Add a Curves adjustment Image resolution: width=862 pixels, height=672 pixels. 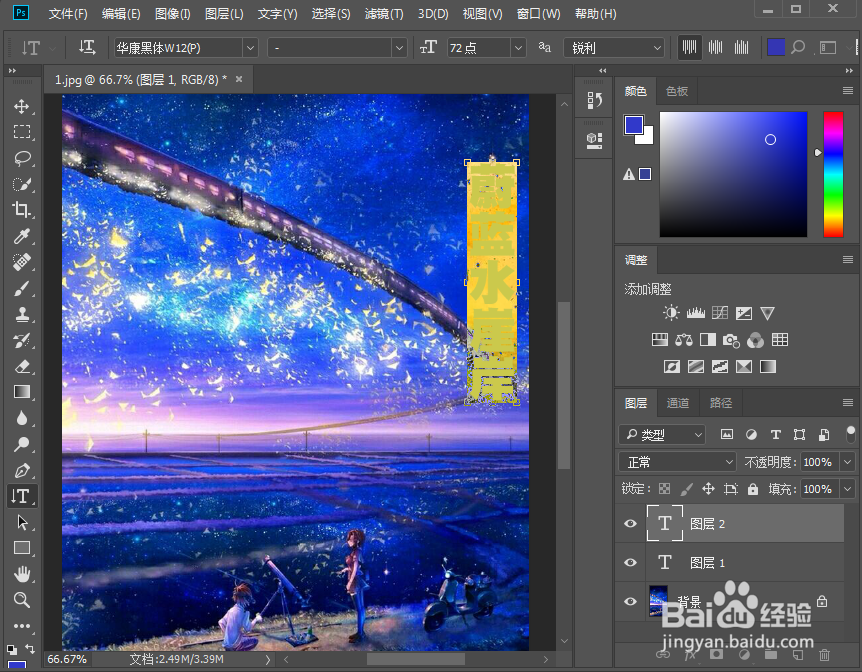point(720,313)
